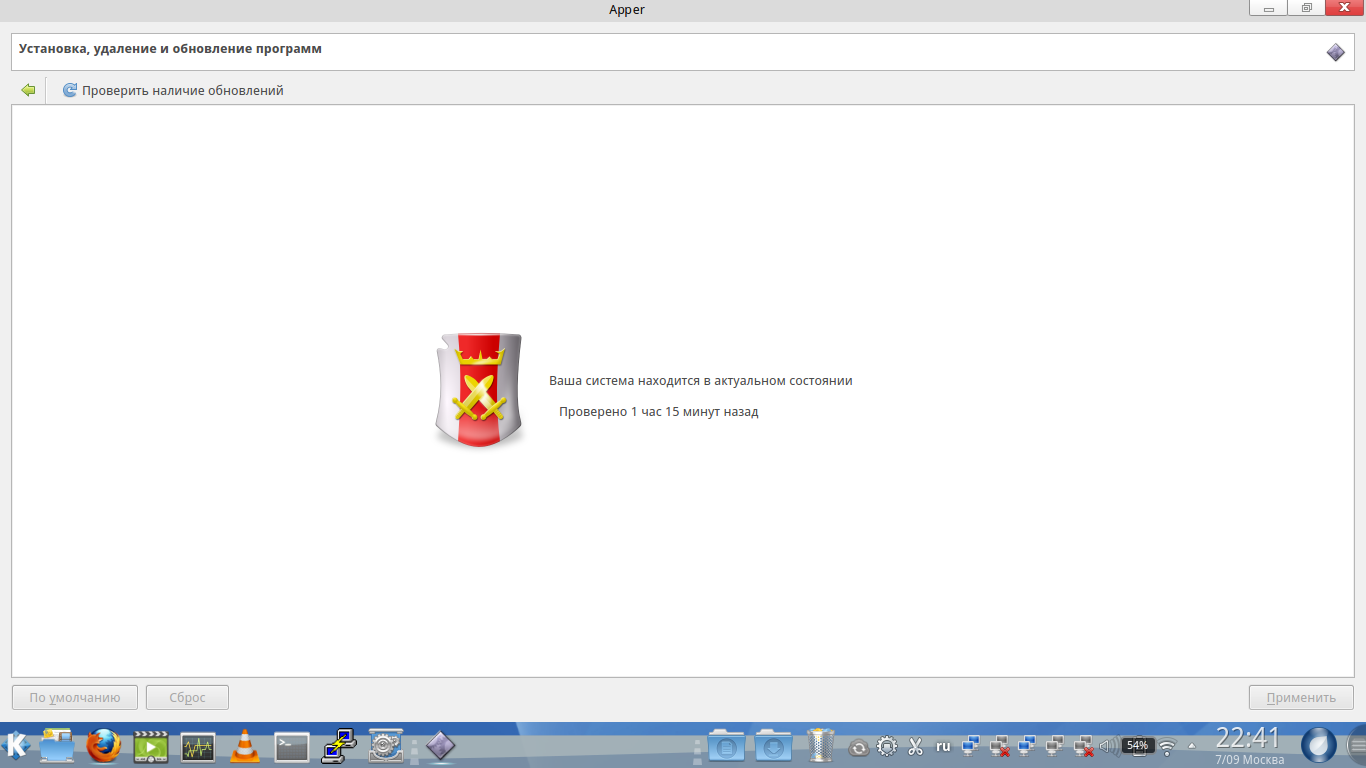The image size is (1366, 768).
Task: Launch VLC media player from the taskbar
Action: click(x=245, y=746)
